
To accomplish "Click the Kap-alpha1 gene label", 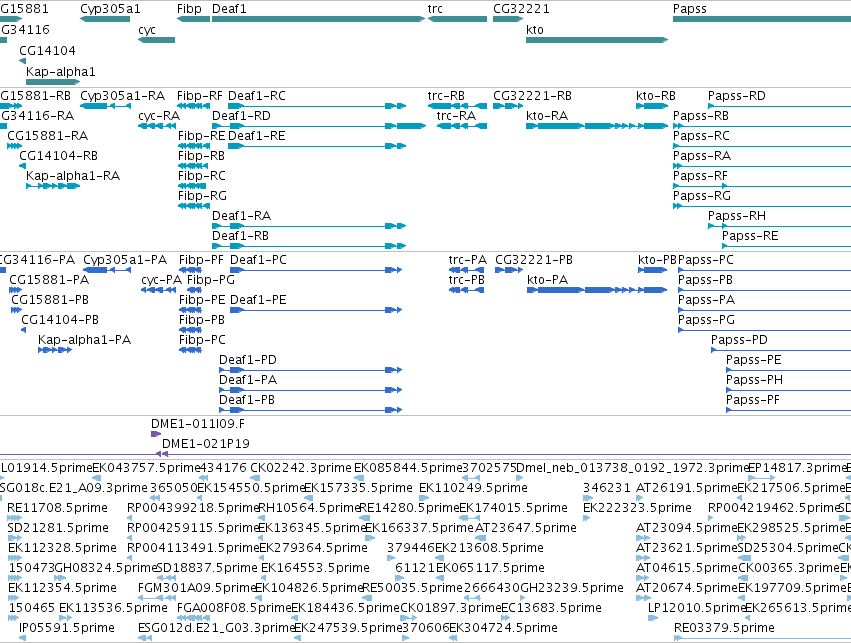I will 60,72.
